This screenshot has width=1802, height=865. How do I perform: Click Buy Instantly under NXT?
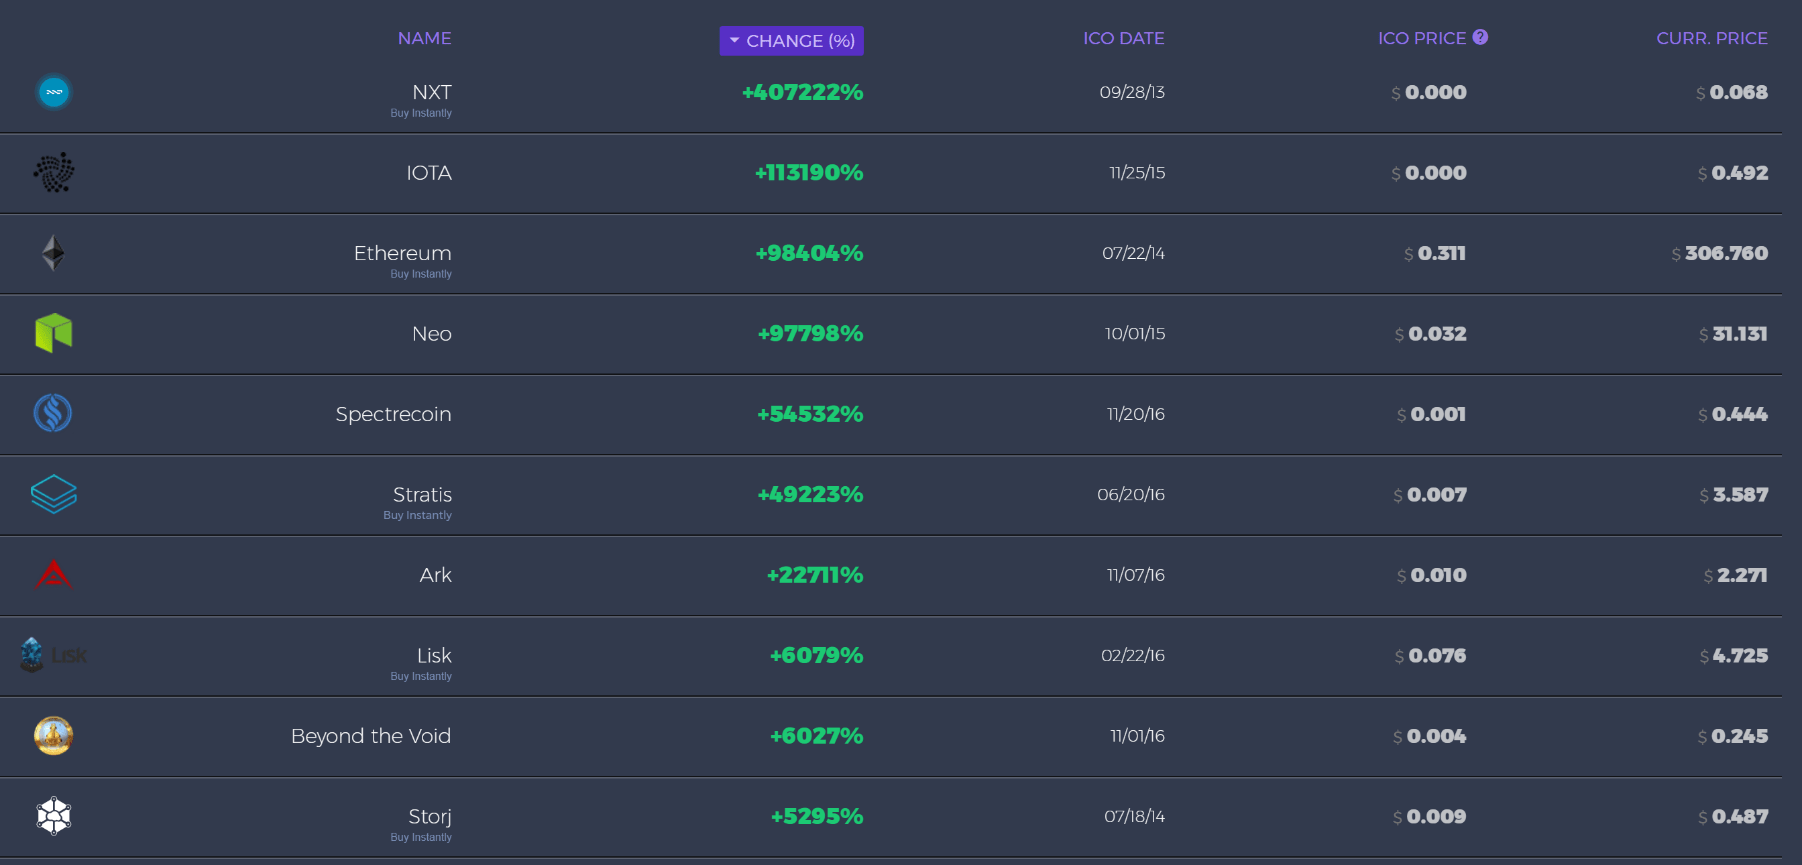(x=421, y=113)
